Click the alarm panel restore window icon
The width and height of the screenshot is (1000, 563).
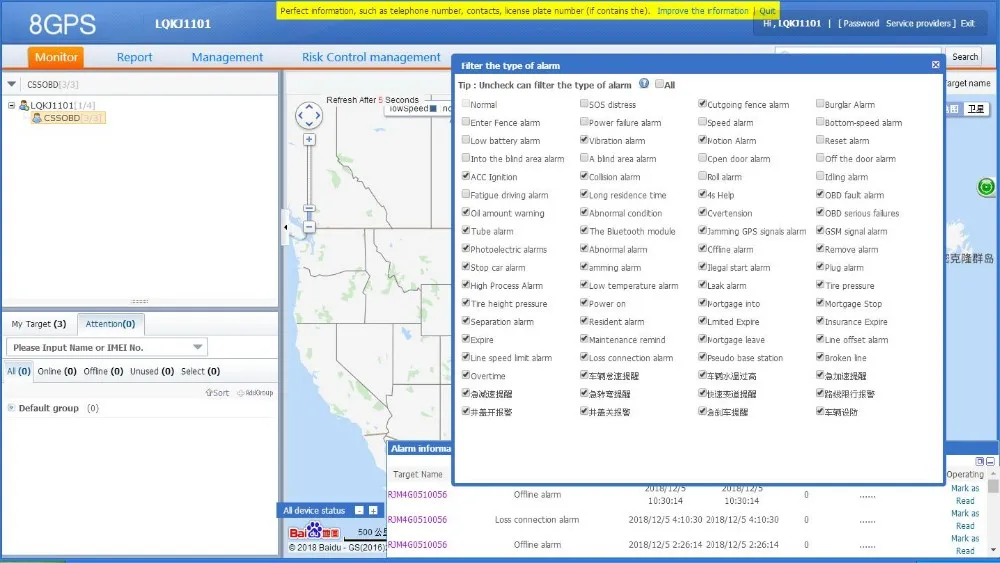(x=980, y=461)
